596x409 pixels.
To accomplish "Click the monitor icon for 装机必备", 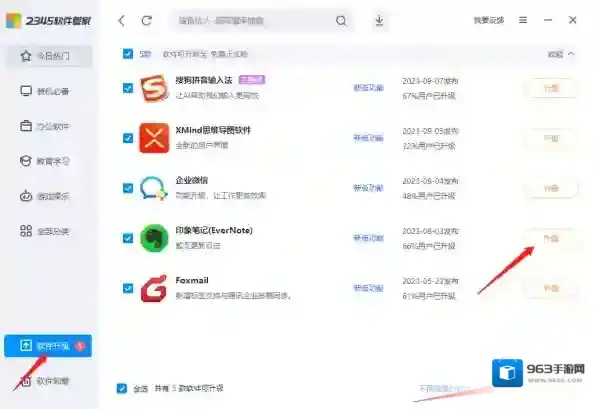I will coord(26,91).
